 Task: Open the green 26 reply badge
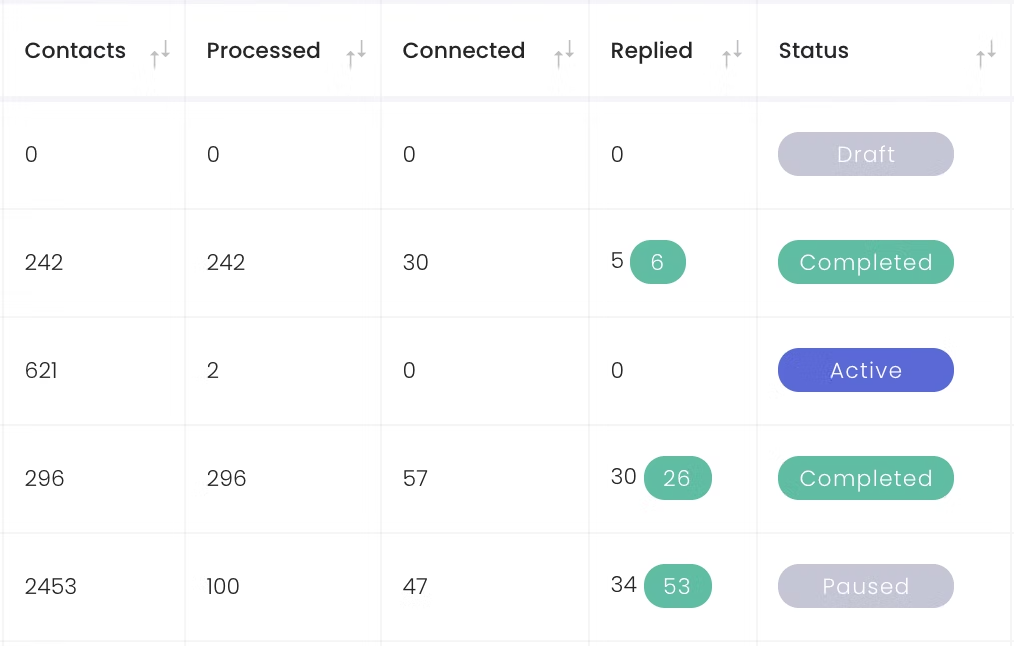pos(677,478)
